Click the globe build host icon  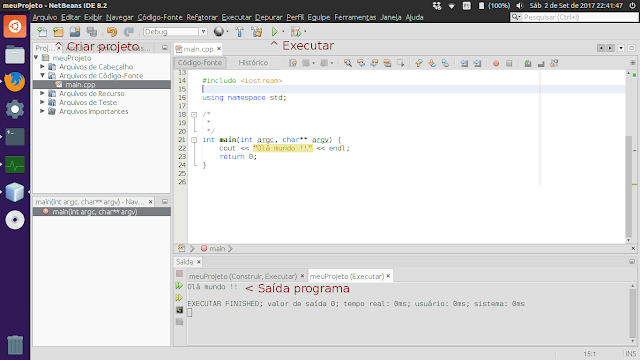[x=219, y=31]
